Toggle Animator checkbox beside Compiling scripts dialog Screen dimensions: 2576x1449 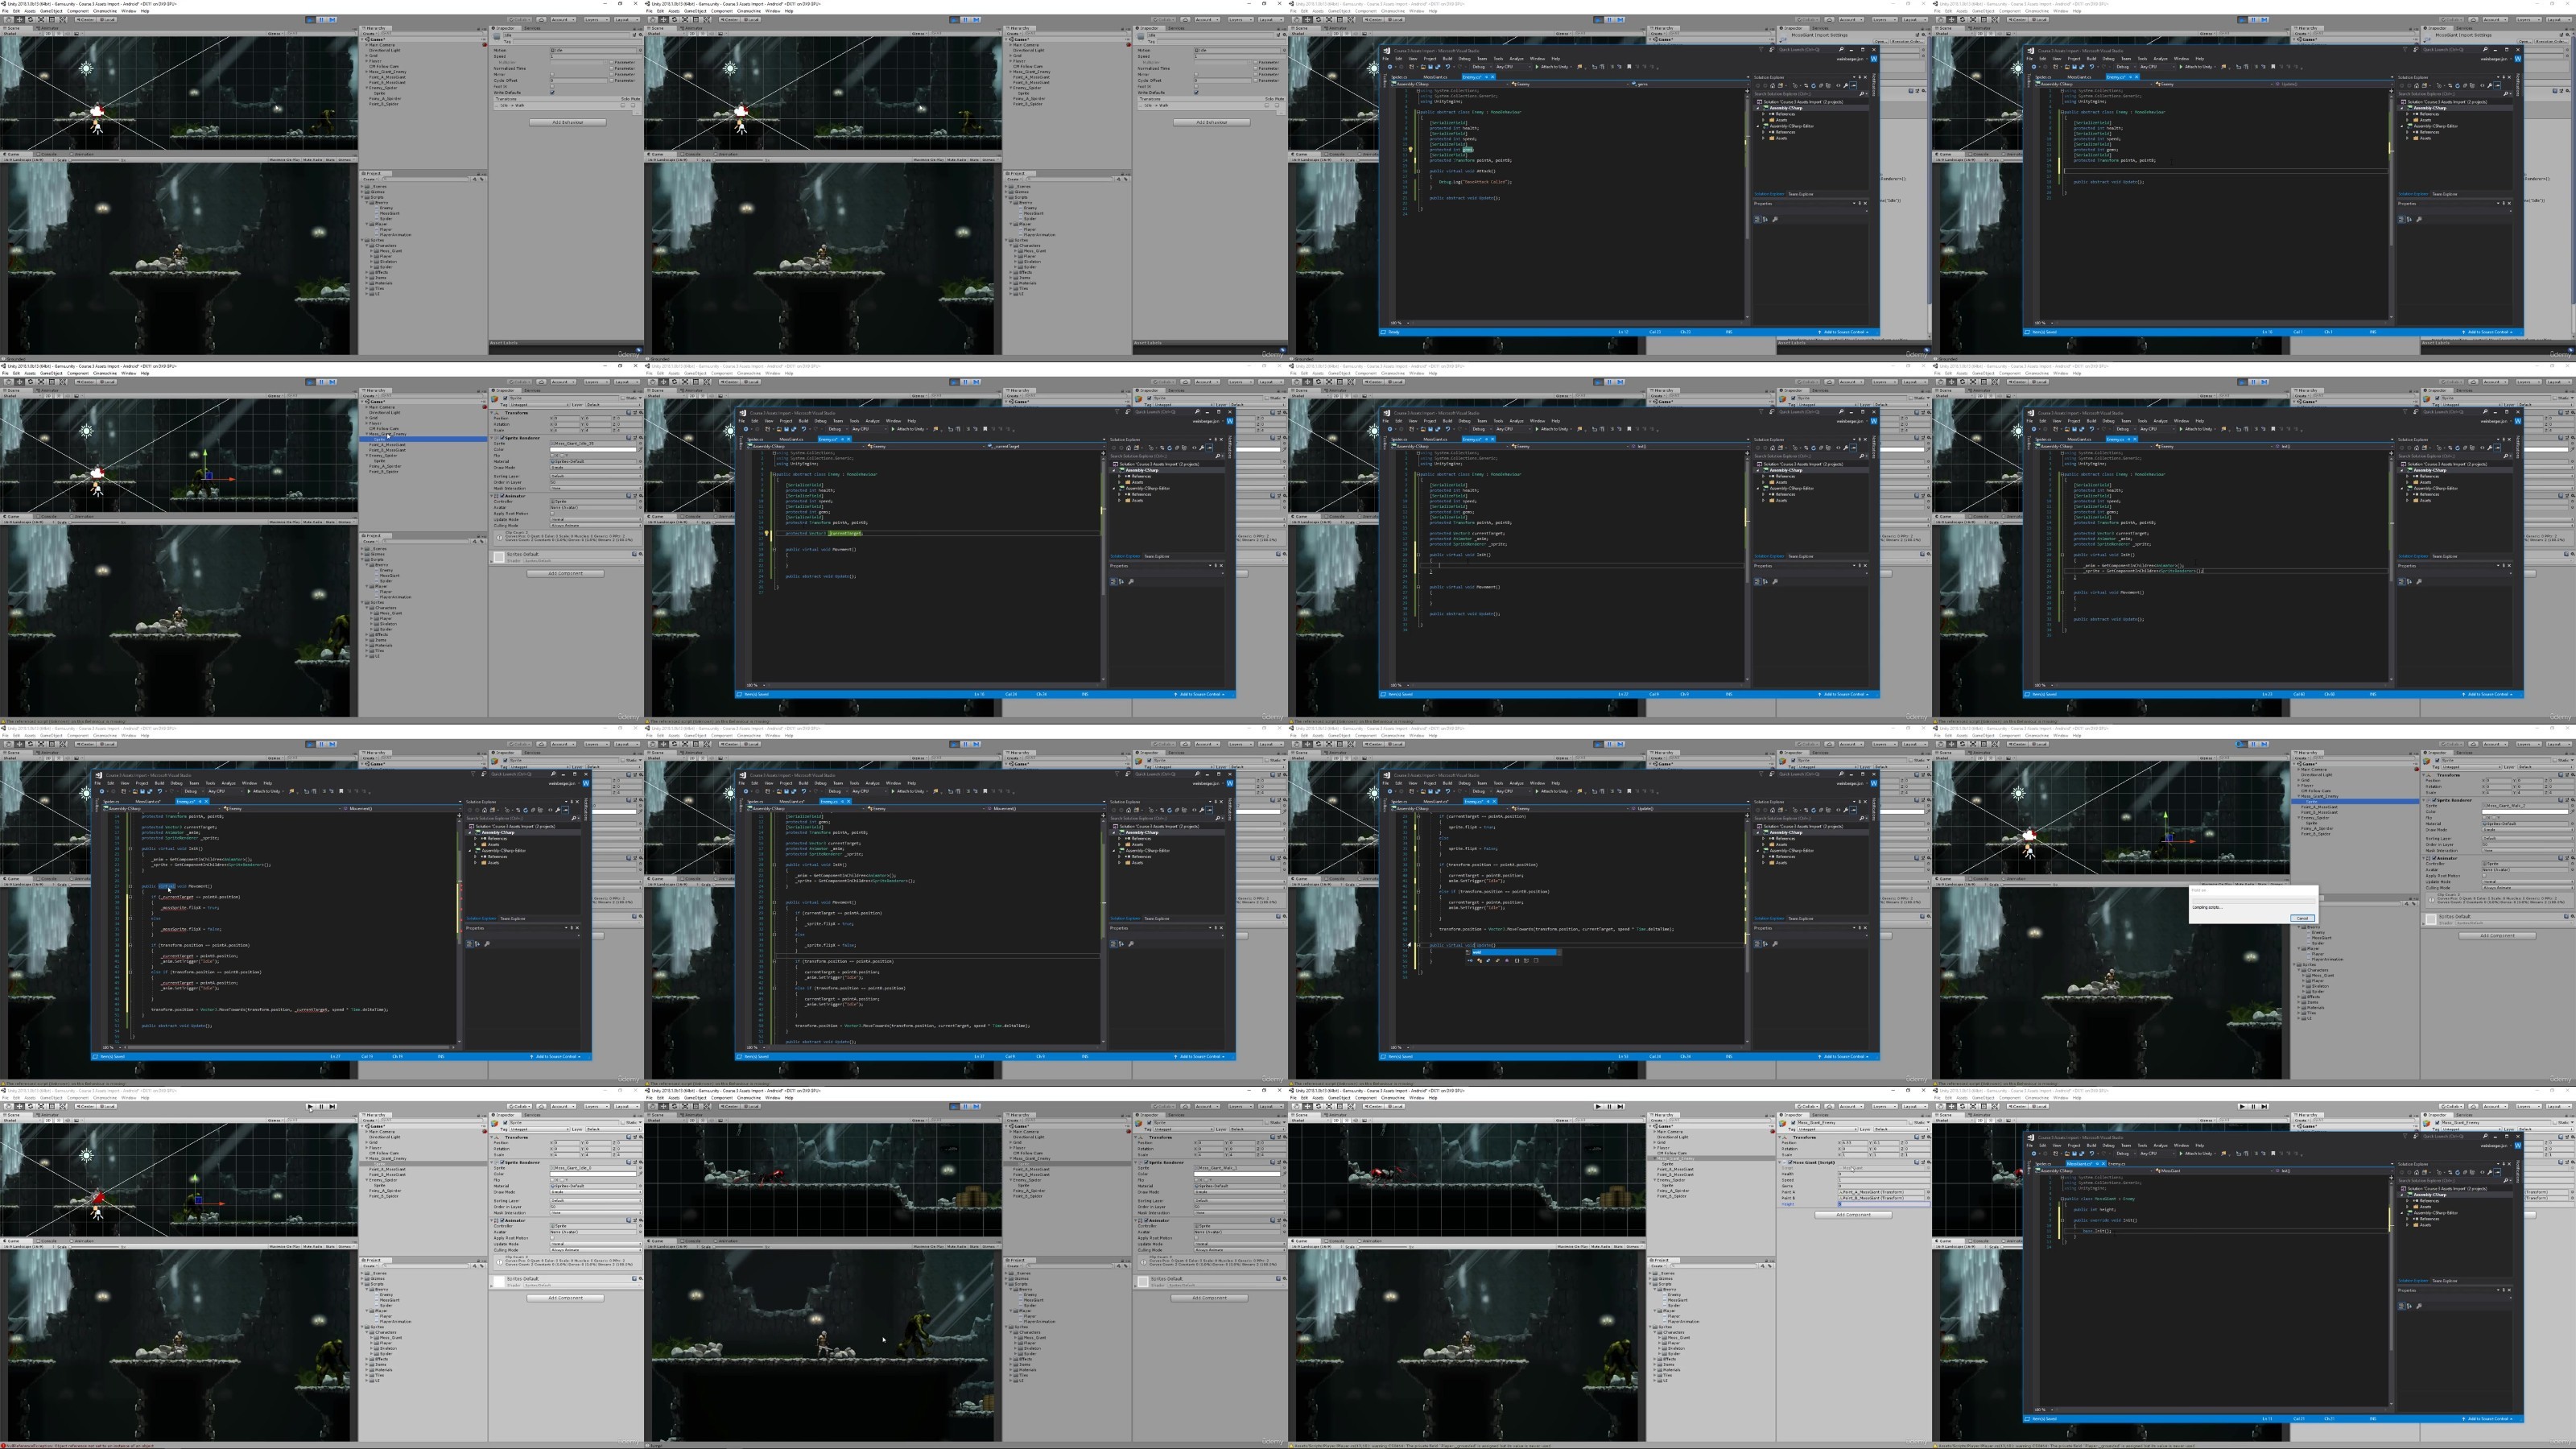[x=2434, y=859]
